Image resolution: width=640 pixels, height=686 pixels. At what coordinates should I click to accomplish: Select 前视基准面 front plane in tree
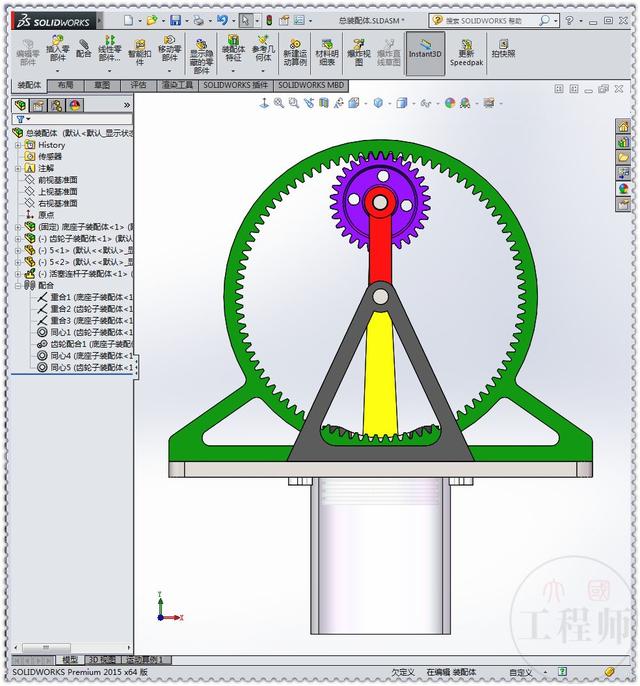pos(57,180)
